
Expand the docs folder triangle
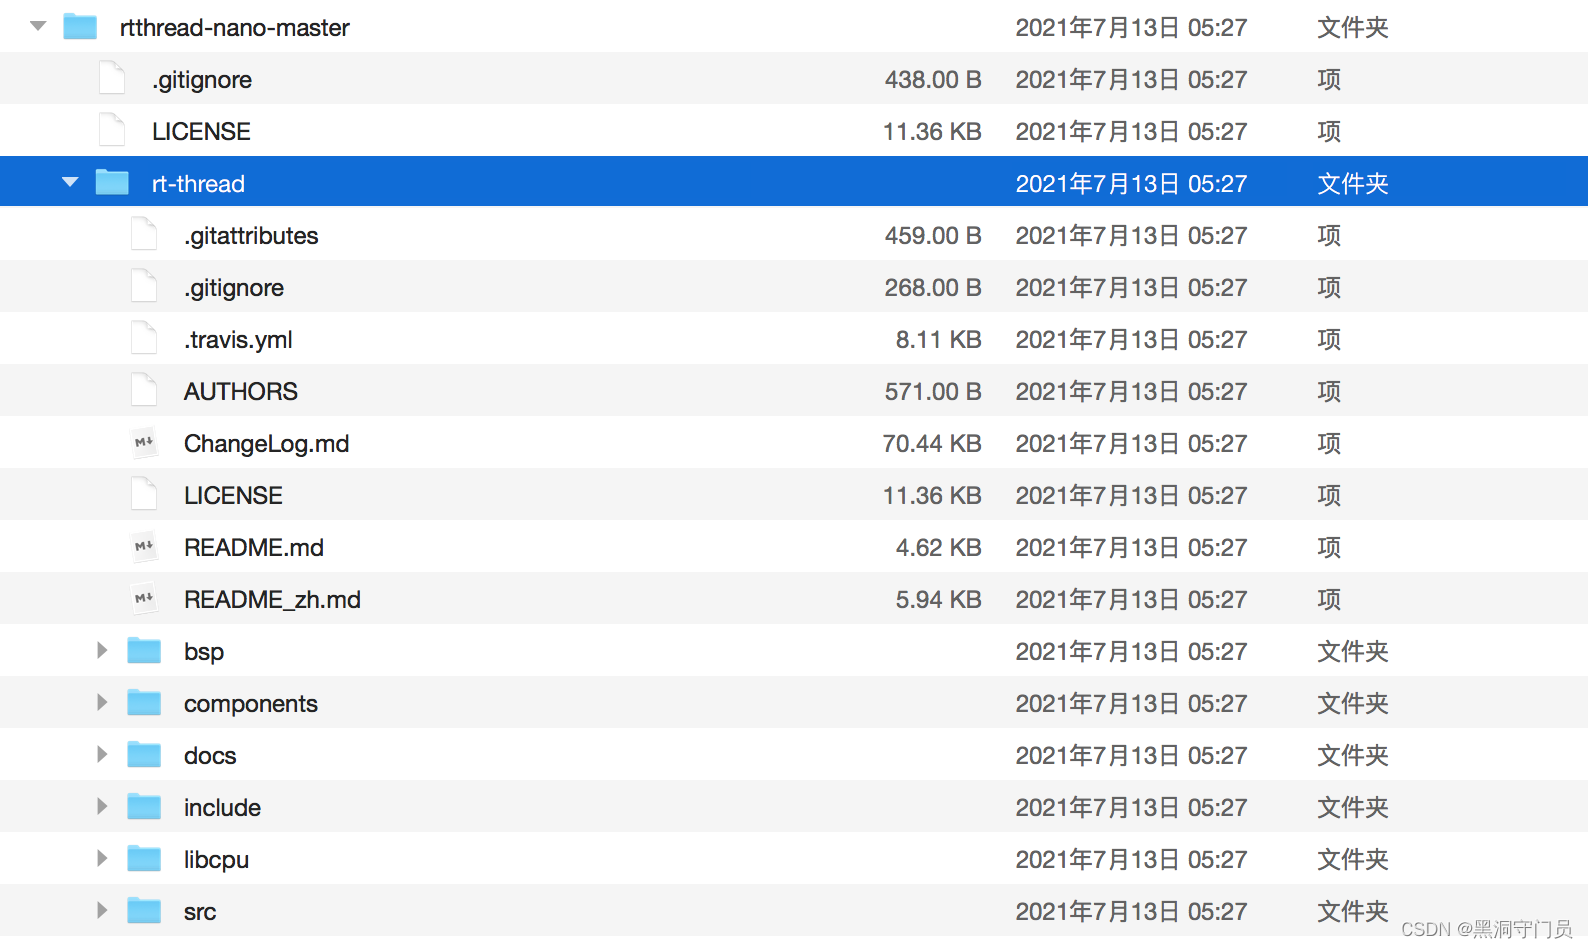(102, 754)
